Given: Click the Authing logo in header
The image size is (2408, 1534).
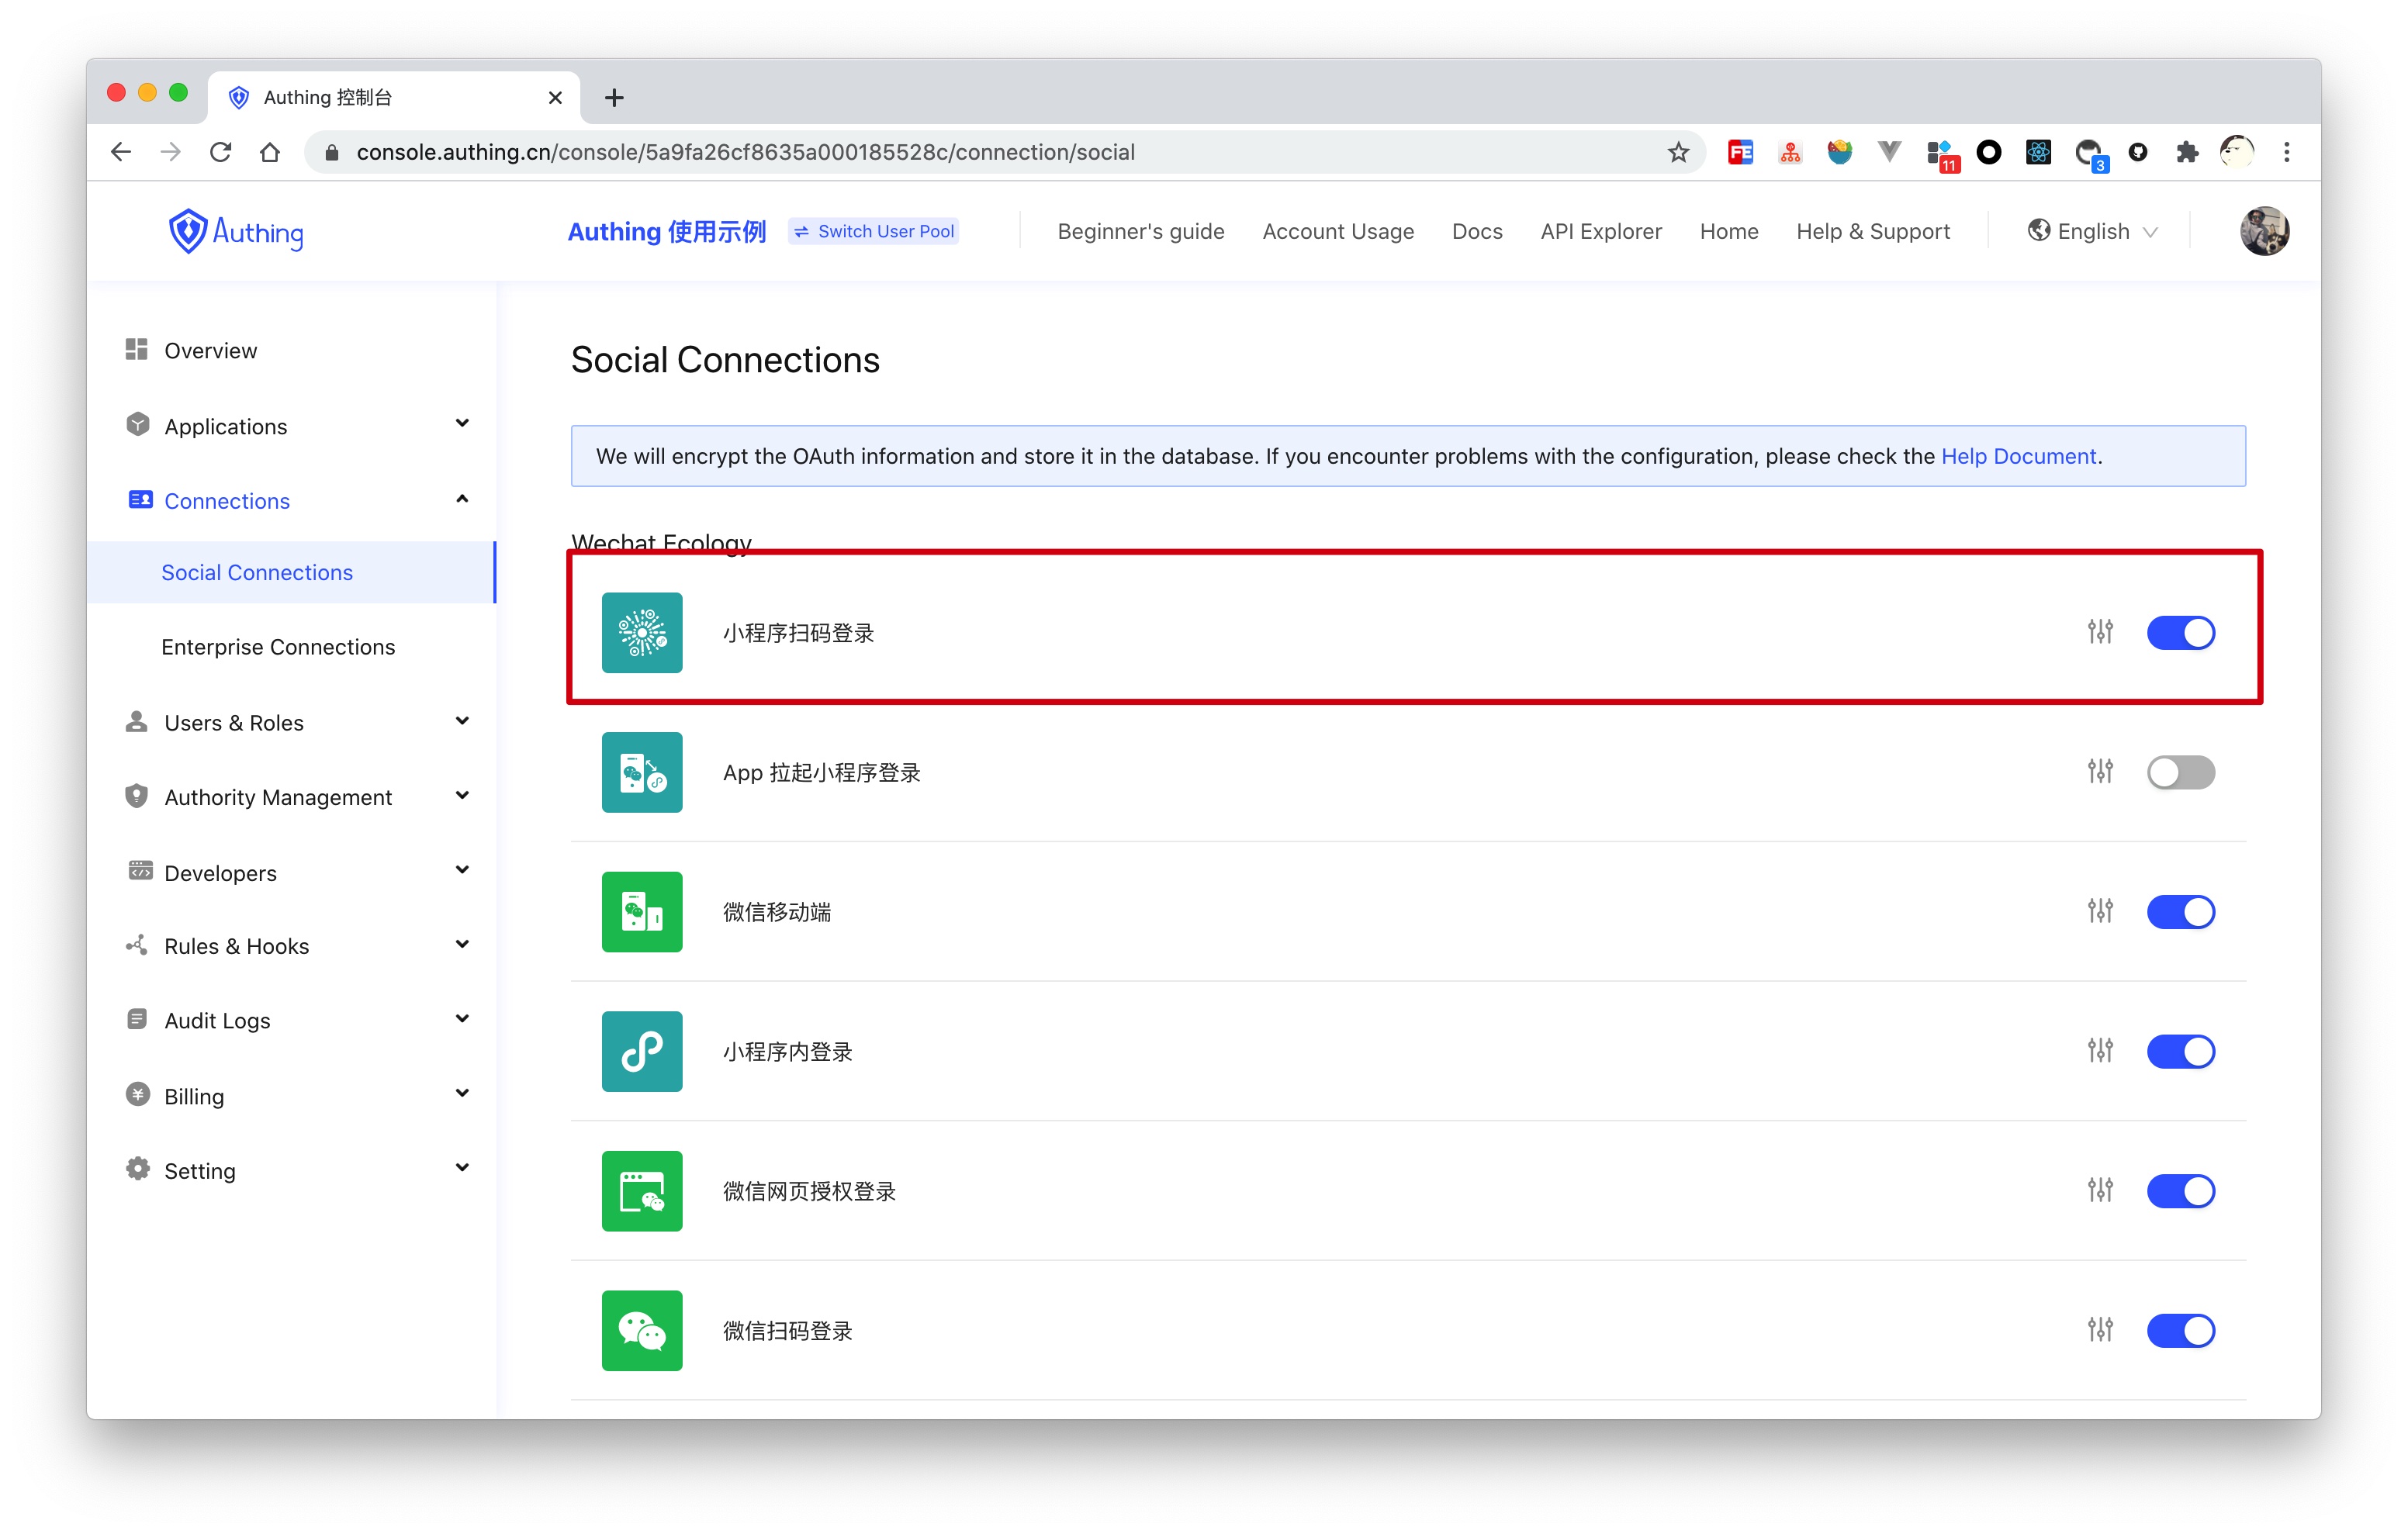Looking at the screenshot, I should [236, 232].
